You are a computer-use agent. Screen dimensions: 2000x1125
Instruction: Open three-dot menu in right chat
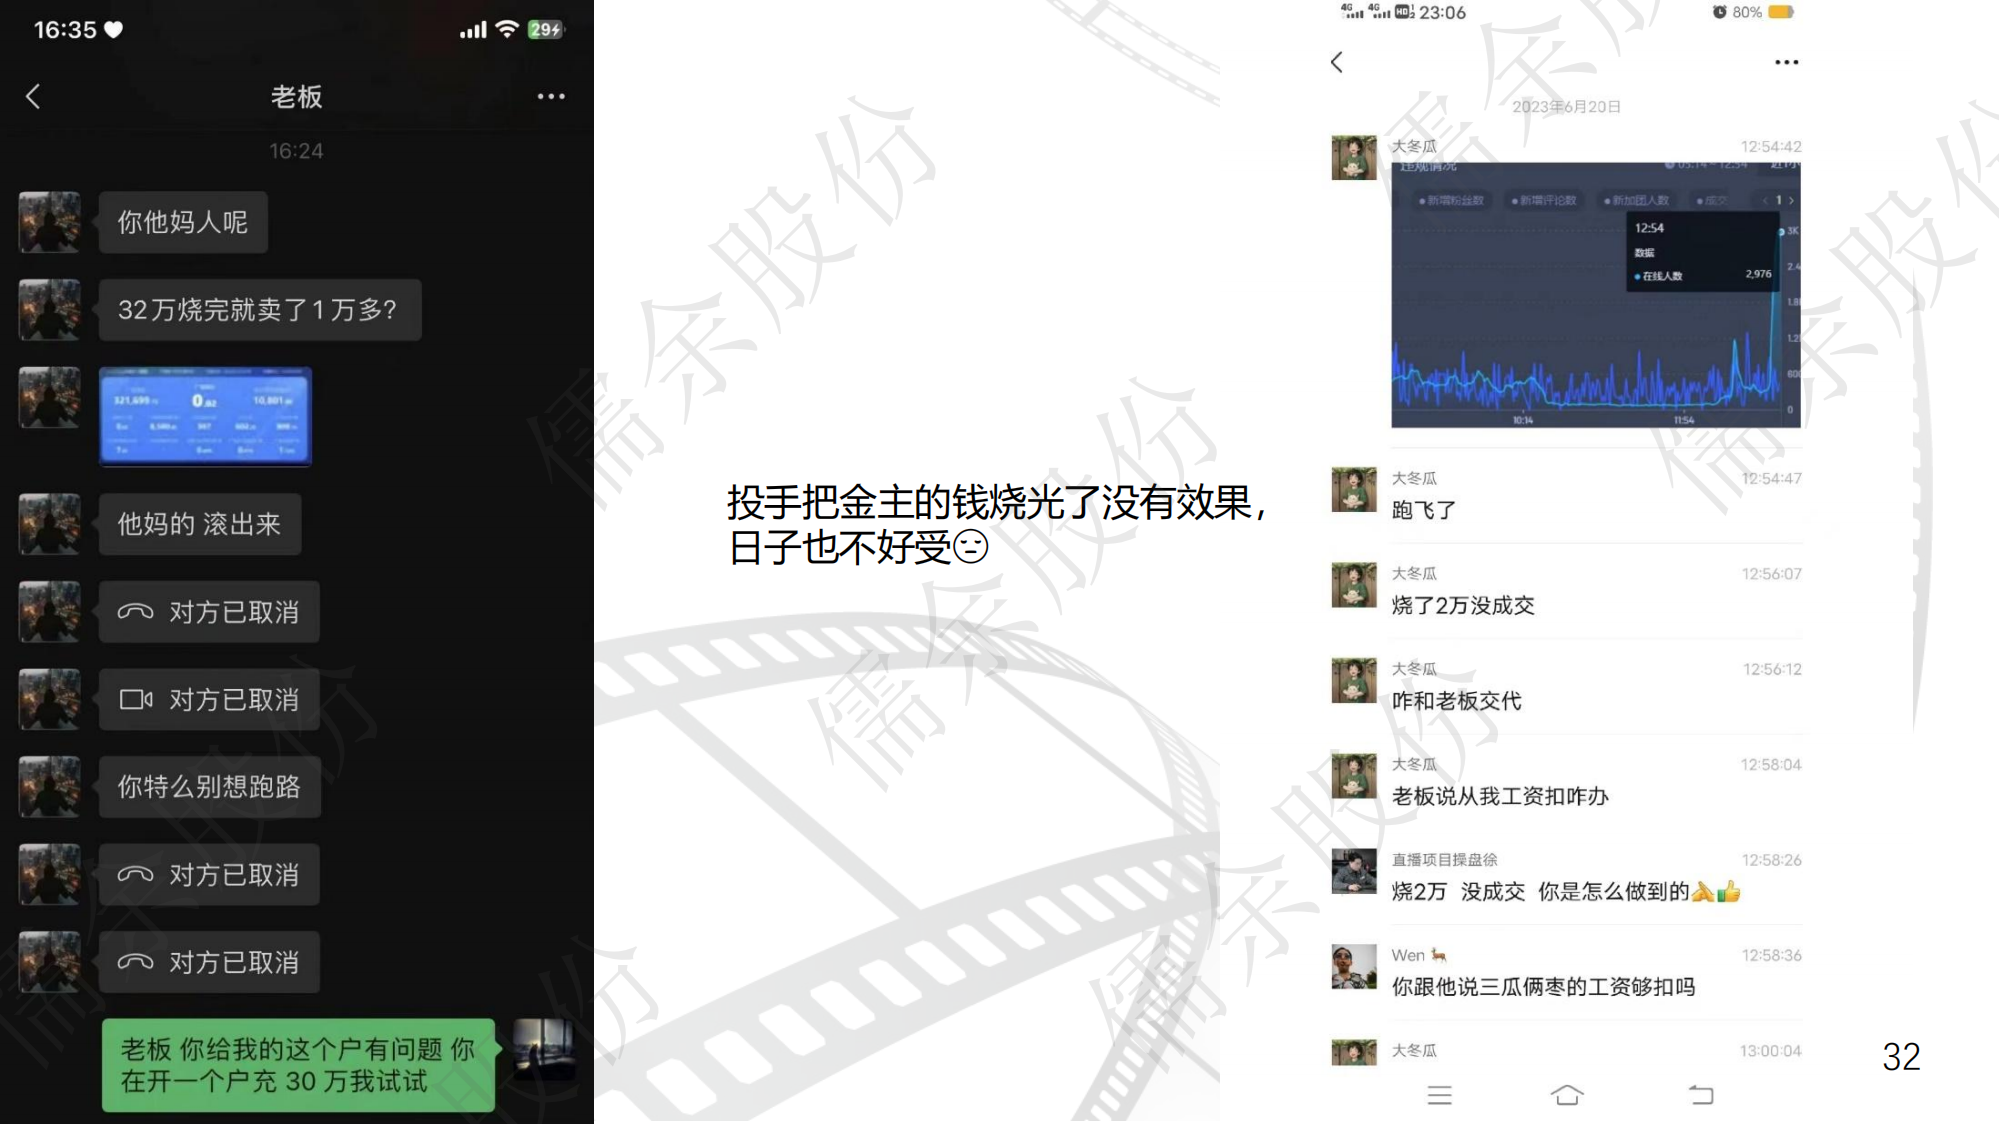(x=1786, y=63)
